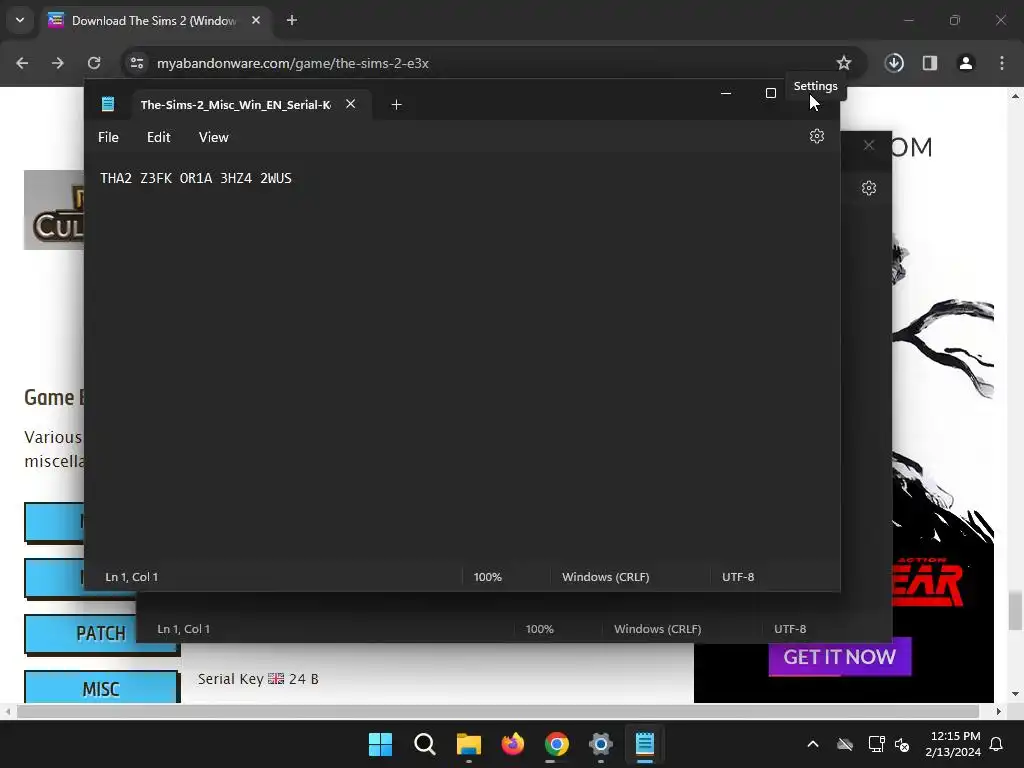Click the MISC button on the webpage
The image size is (1024, 768).
101,688
